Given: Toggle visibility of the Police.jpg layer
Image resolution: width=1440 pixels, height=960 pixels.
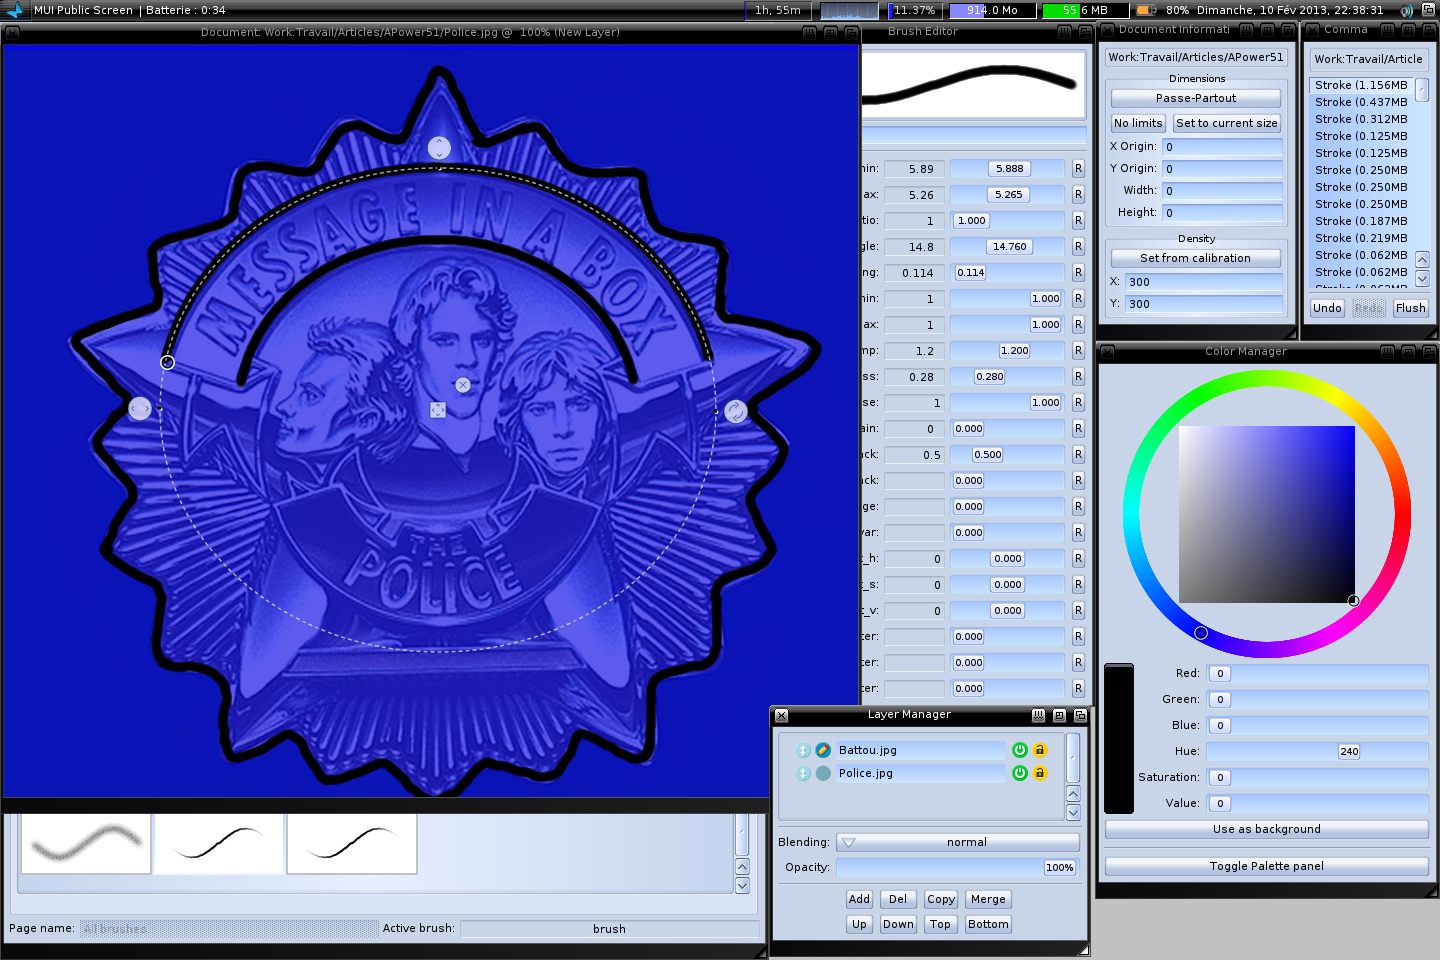Looking at the screenshot, I should (1020, 773).
